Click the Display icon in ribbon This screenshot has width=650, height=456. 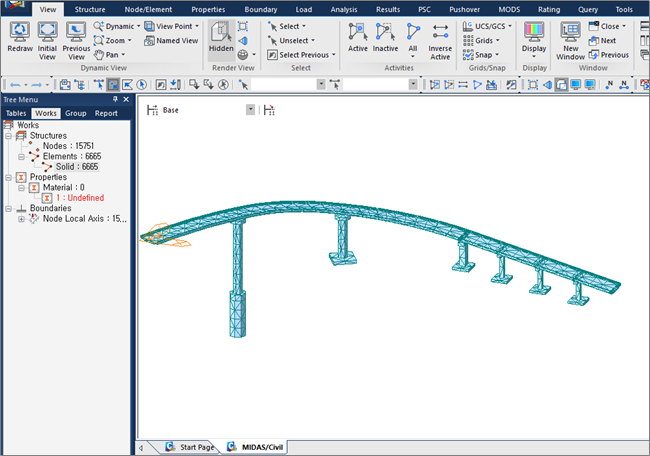[534, 37]
